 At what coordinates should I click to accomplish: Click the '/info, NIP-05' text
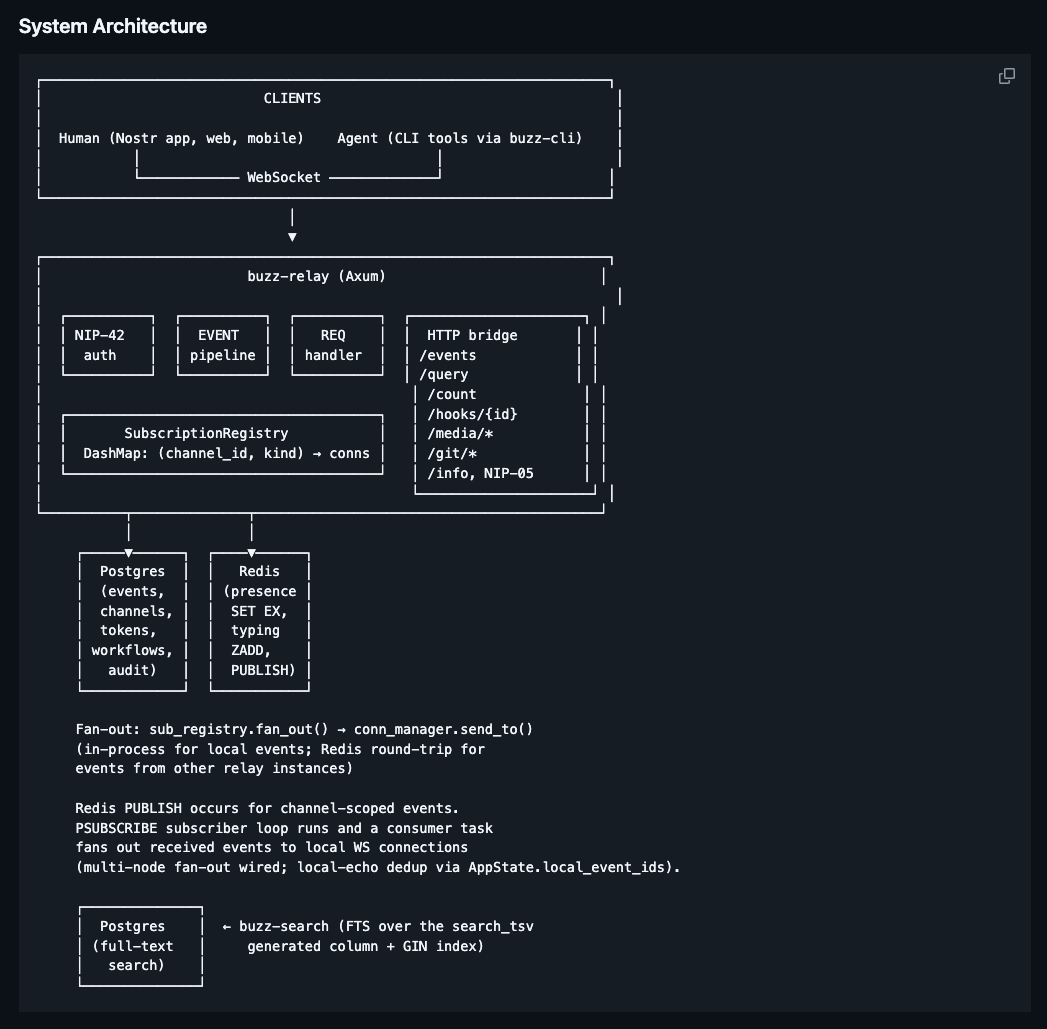[480, 473]
